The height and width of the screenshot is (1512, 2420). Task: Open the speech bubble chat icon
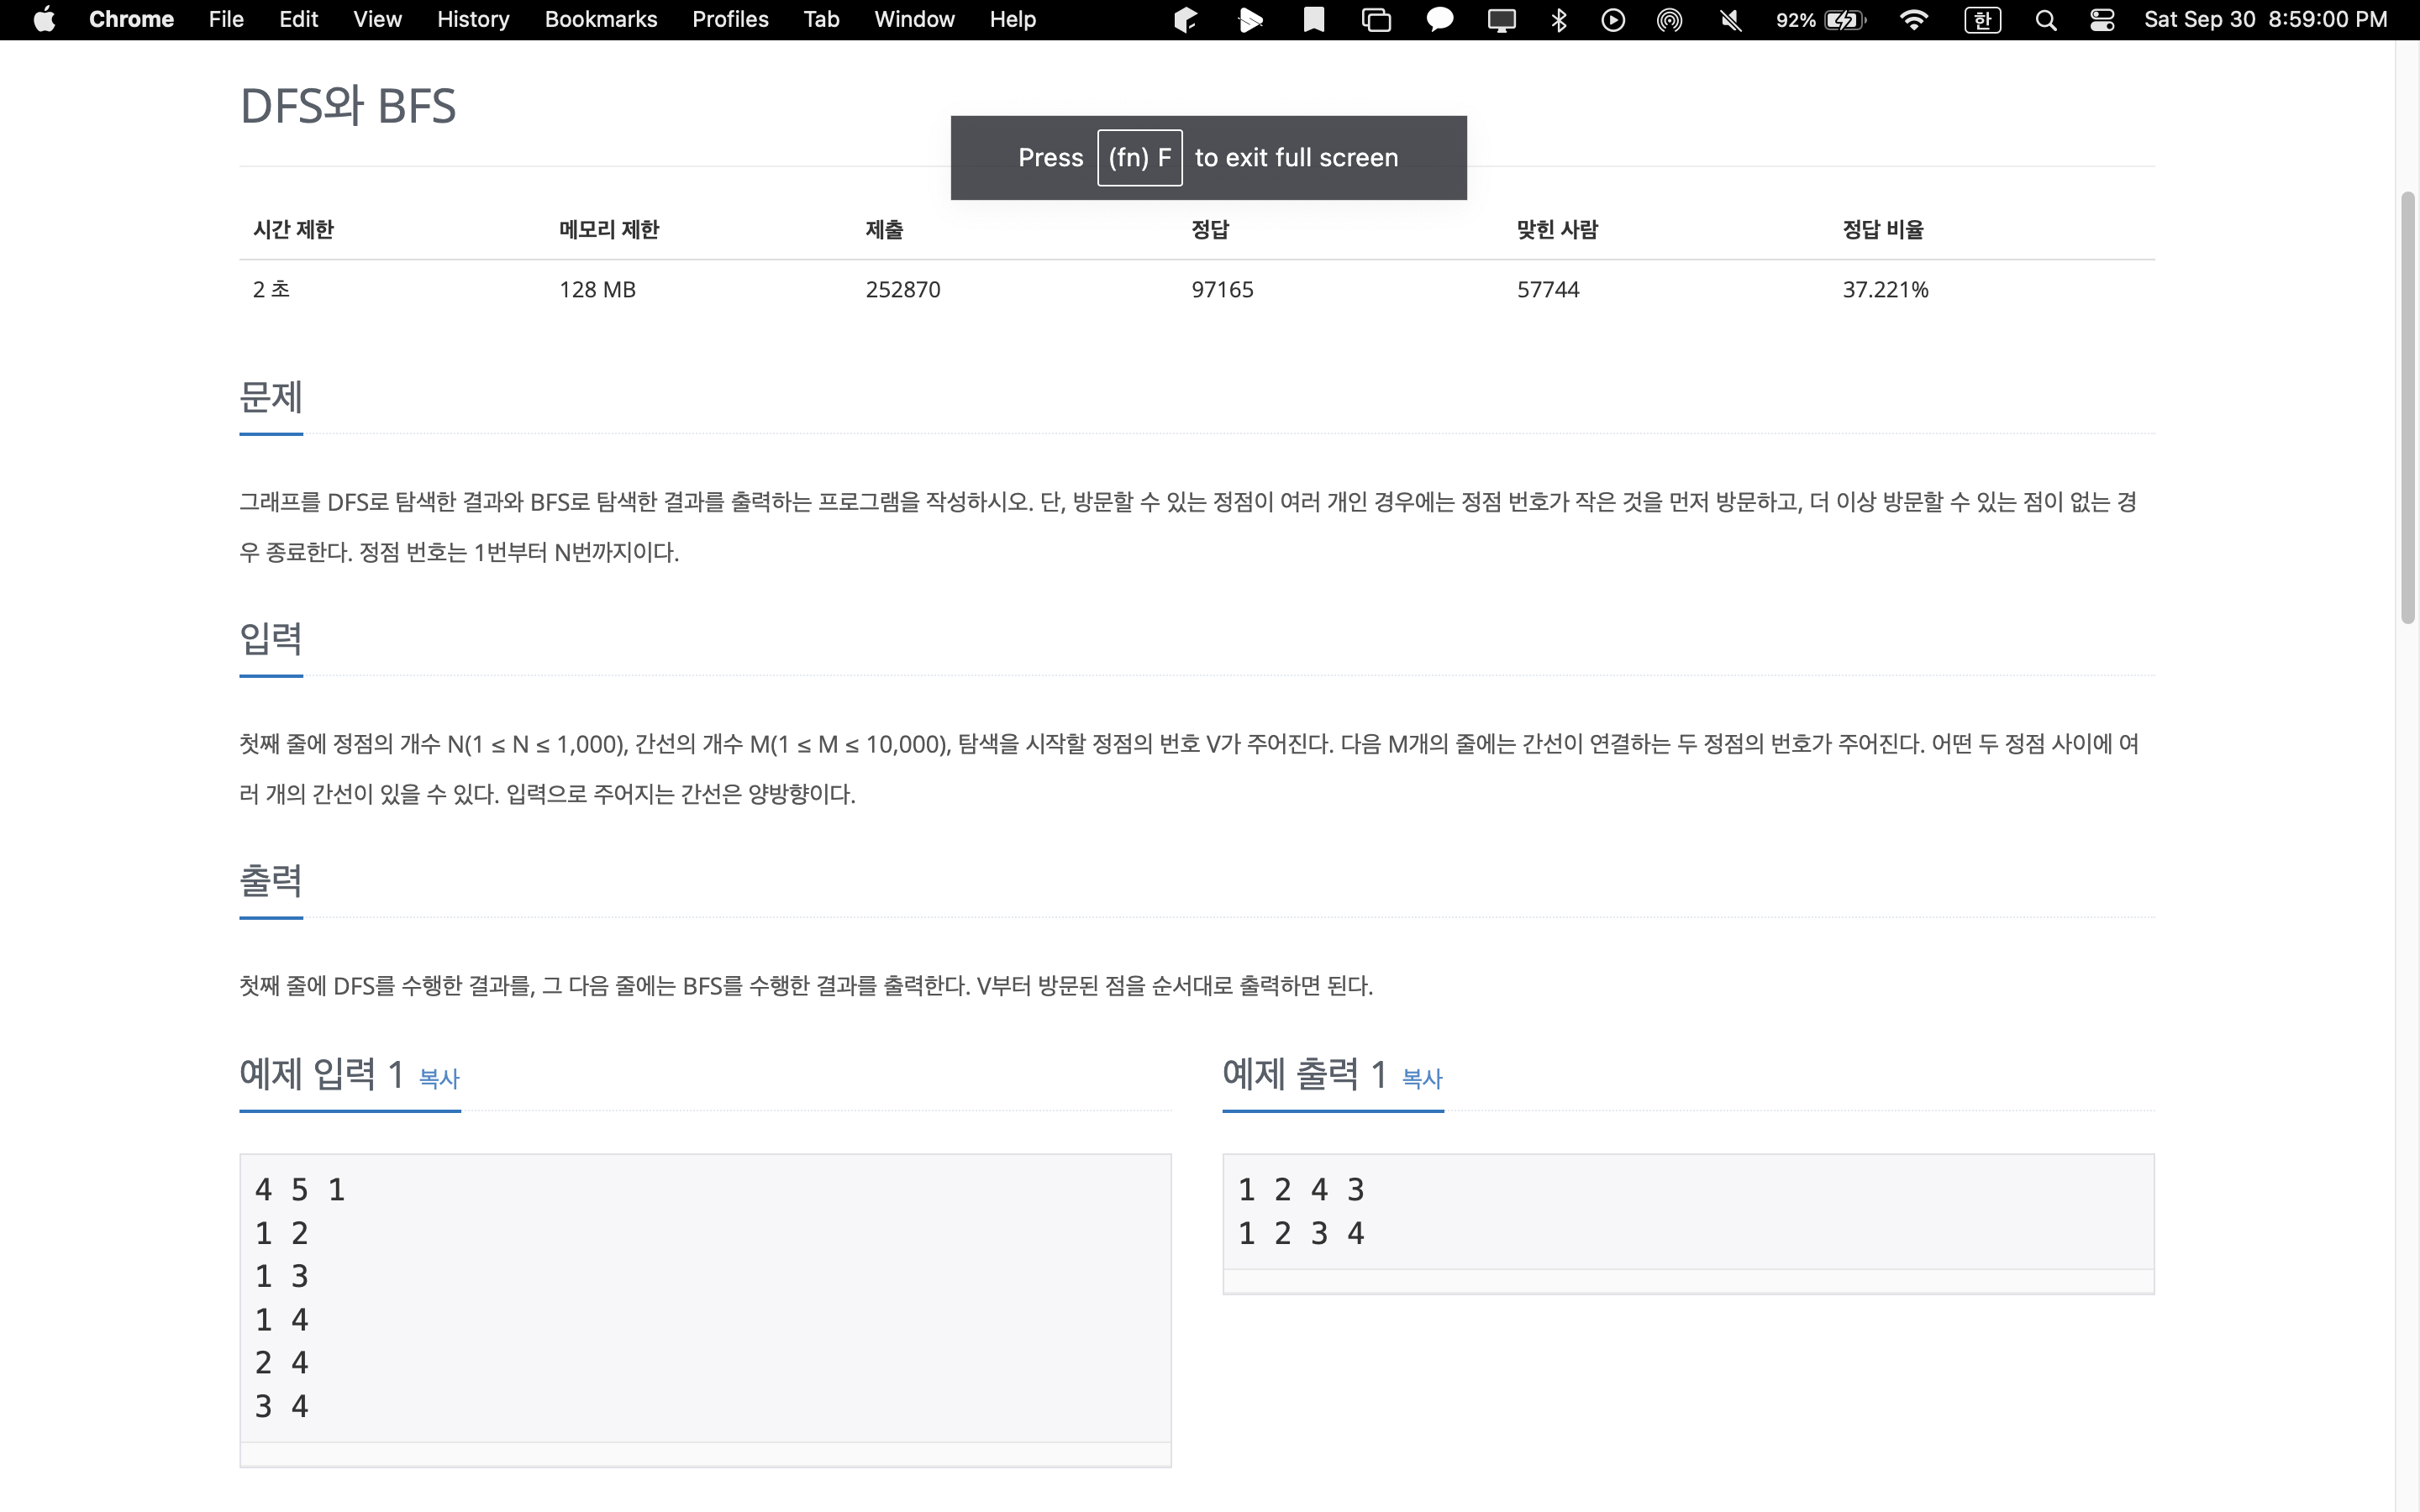coord(1439,20)
